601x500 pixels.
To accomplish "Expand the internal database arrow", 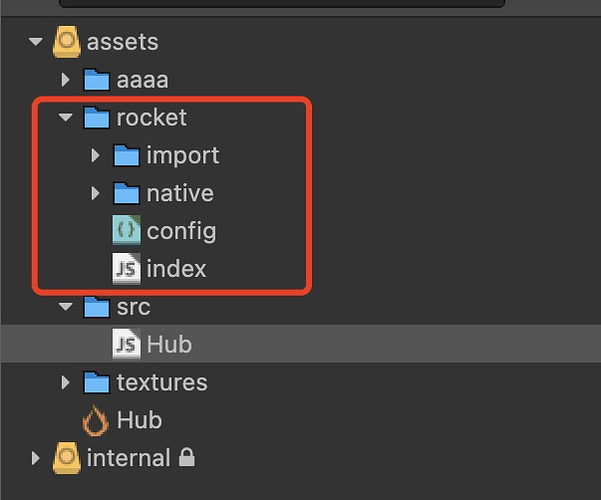I will (36, 459).
